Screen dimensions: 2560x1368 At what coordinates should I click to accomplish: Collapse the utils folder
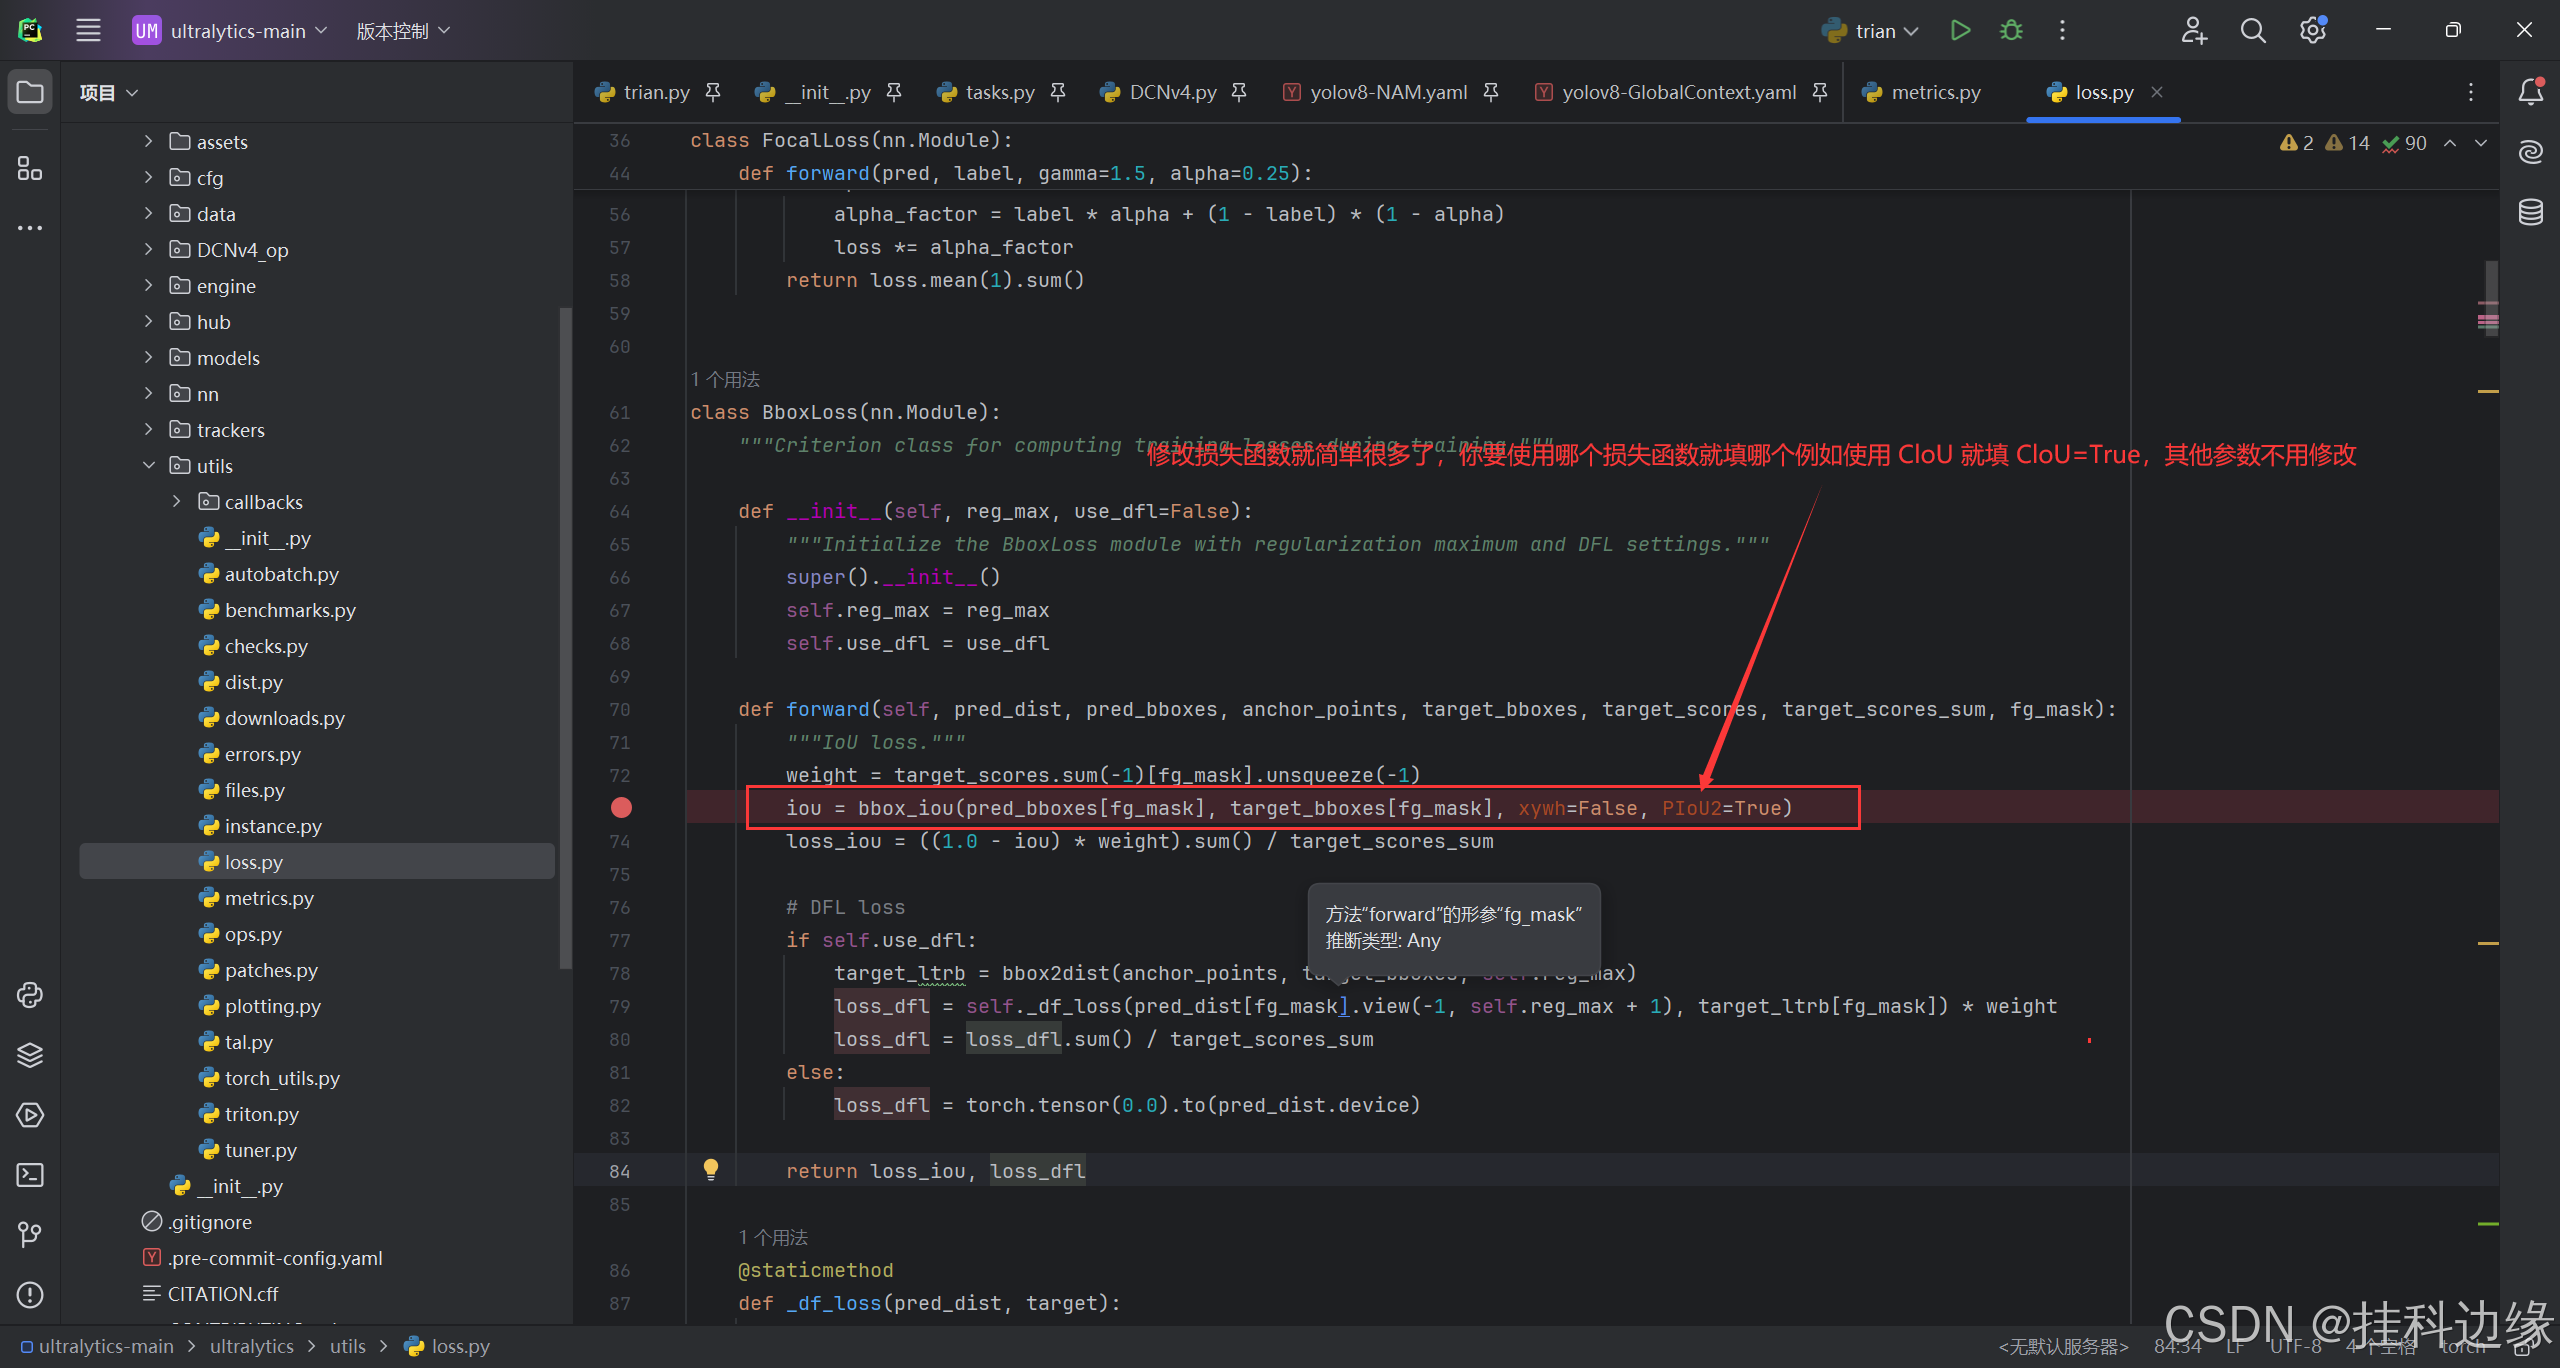(x=149, y=466)
